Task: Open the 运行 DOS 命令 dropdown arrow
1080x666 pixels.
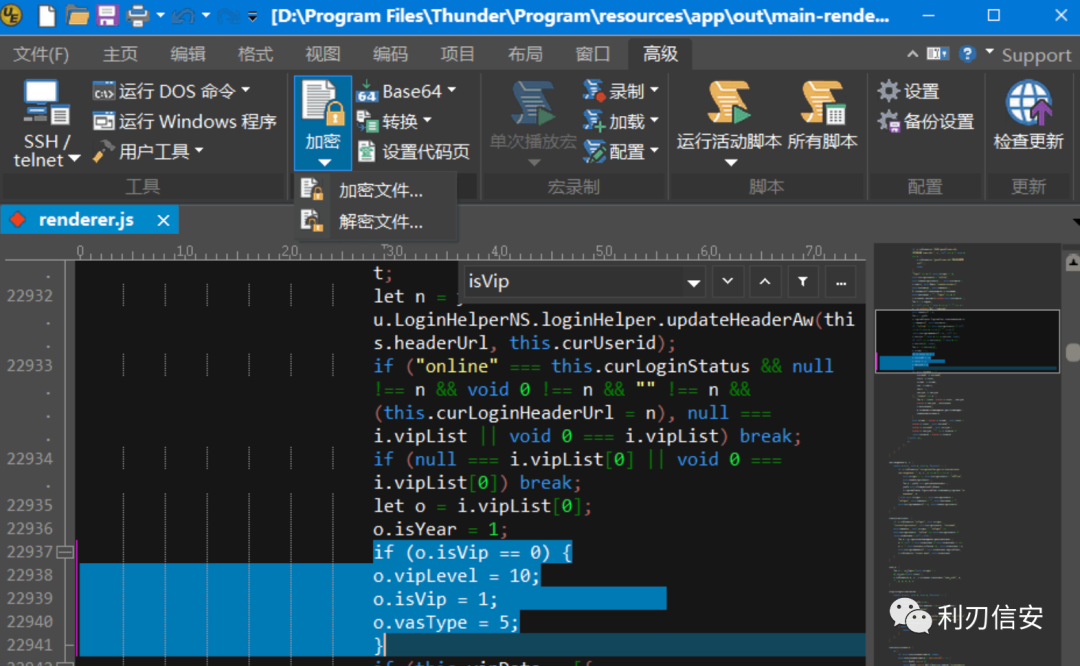Action: pos(246,90)
